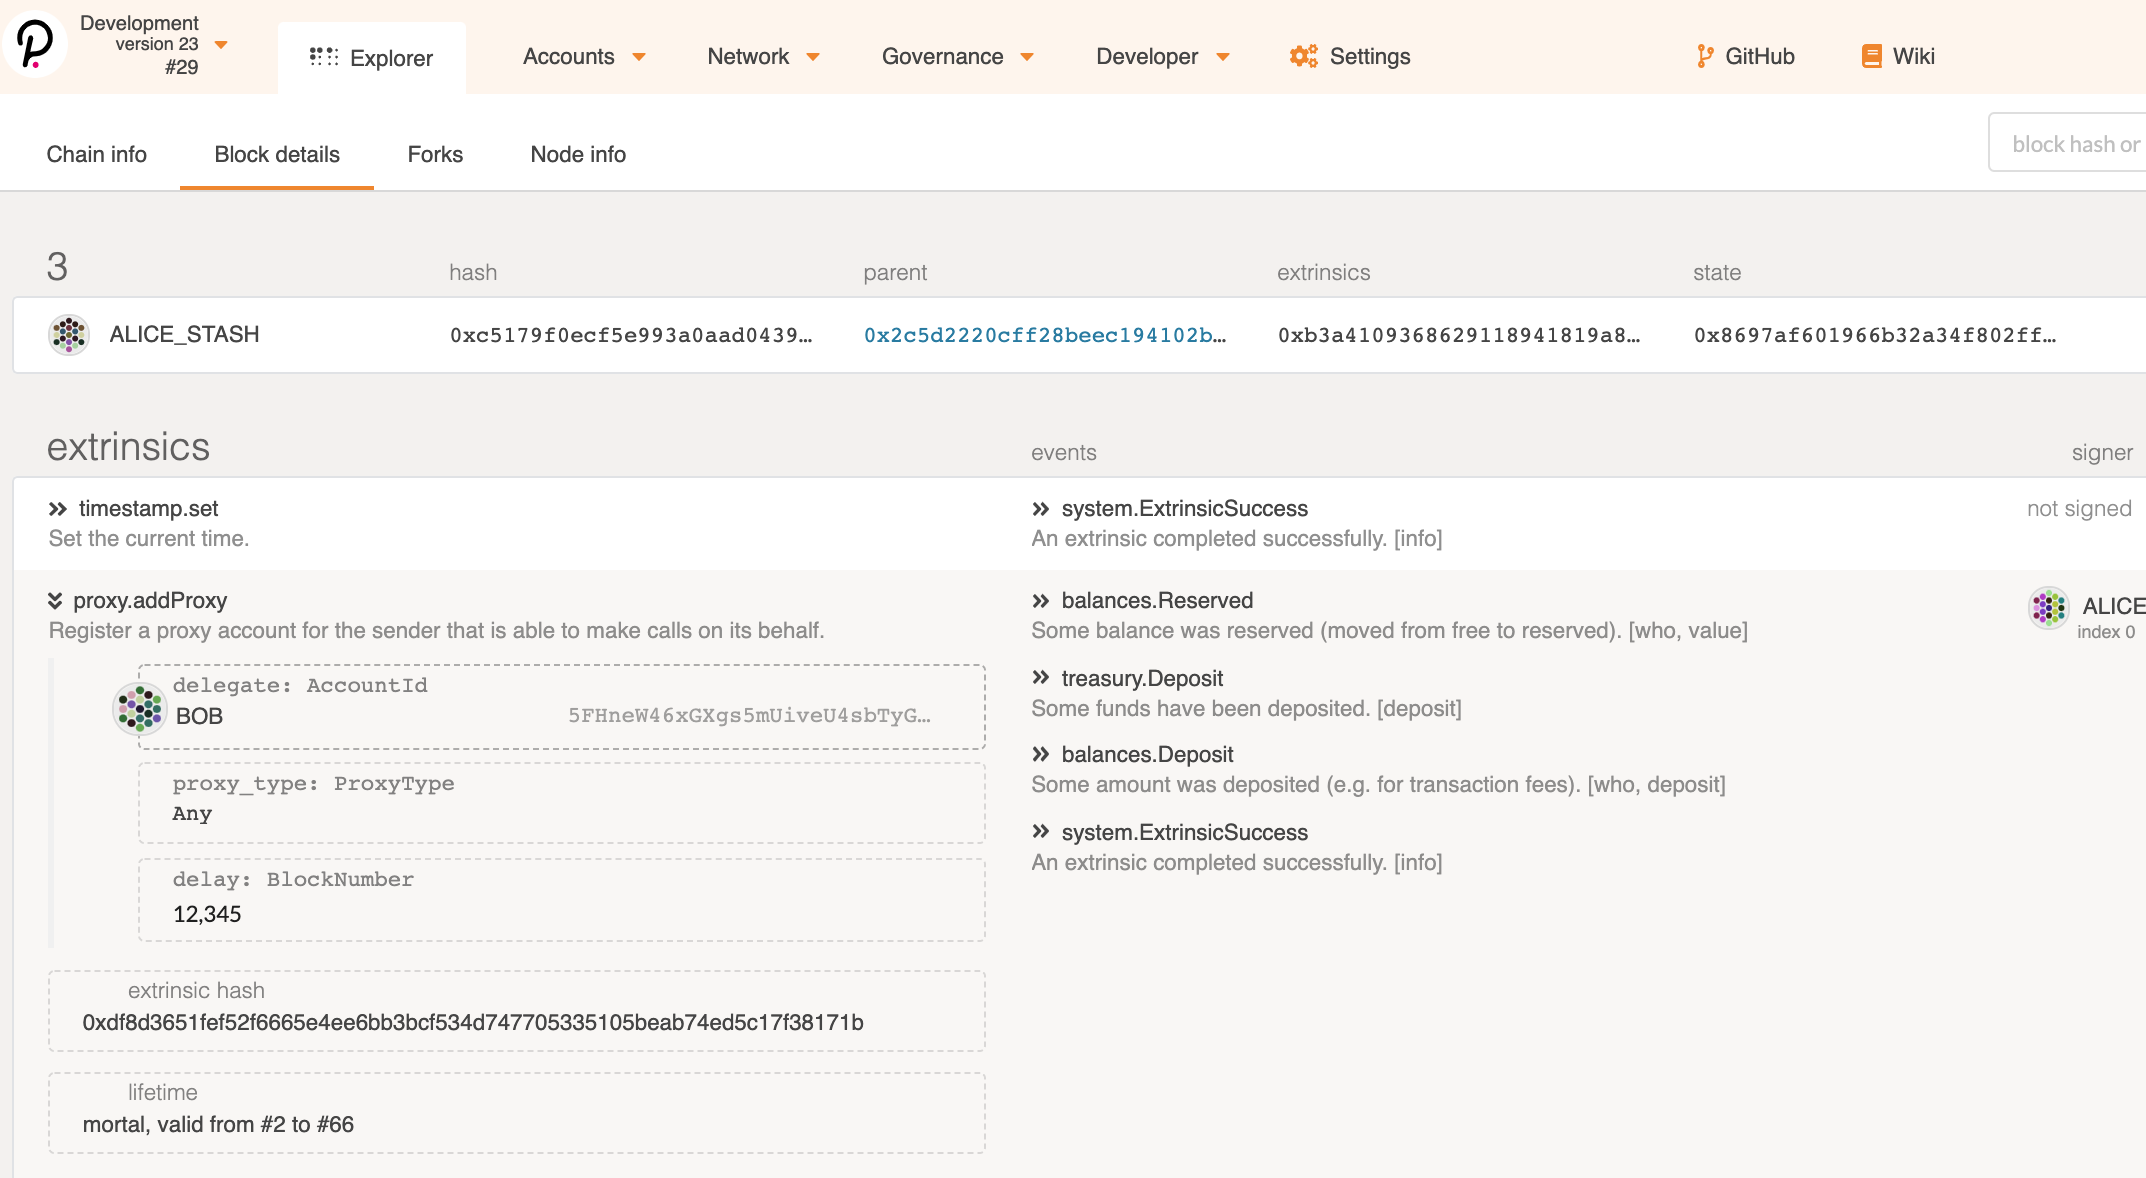Focus the block hash search field

point(2070,144)
